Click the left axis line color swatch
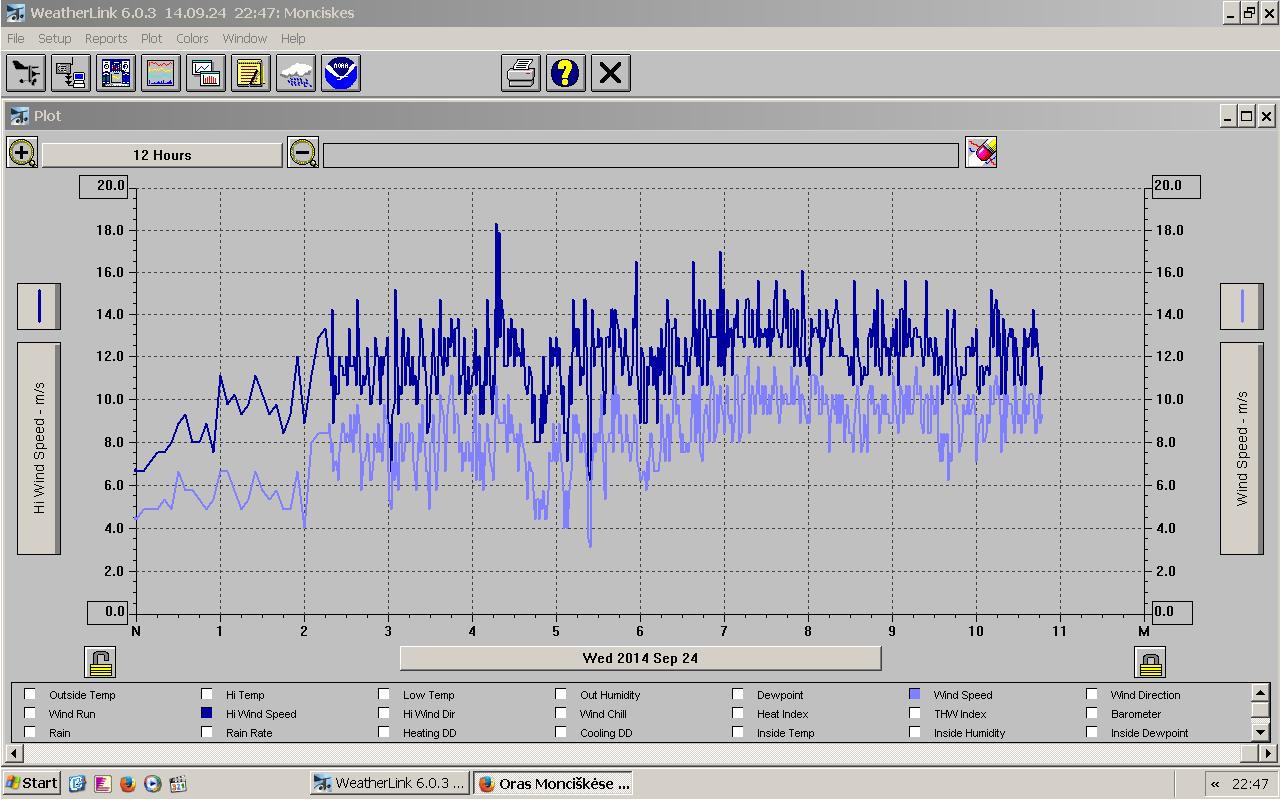The height and width of the screenshot is (800, 1280). (39, 305)
